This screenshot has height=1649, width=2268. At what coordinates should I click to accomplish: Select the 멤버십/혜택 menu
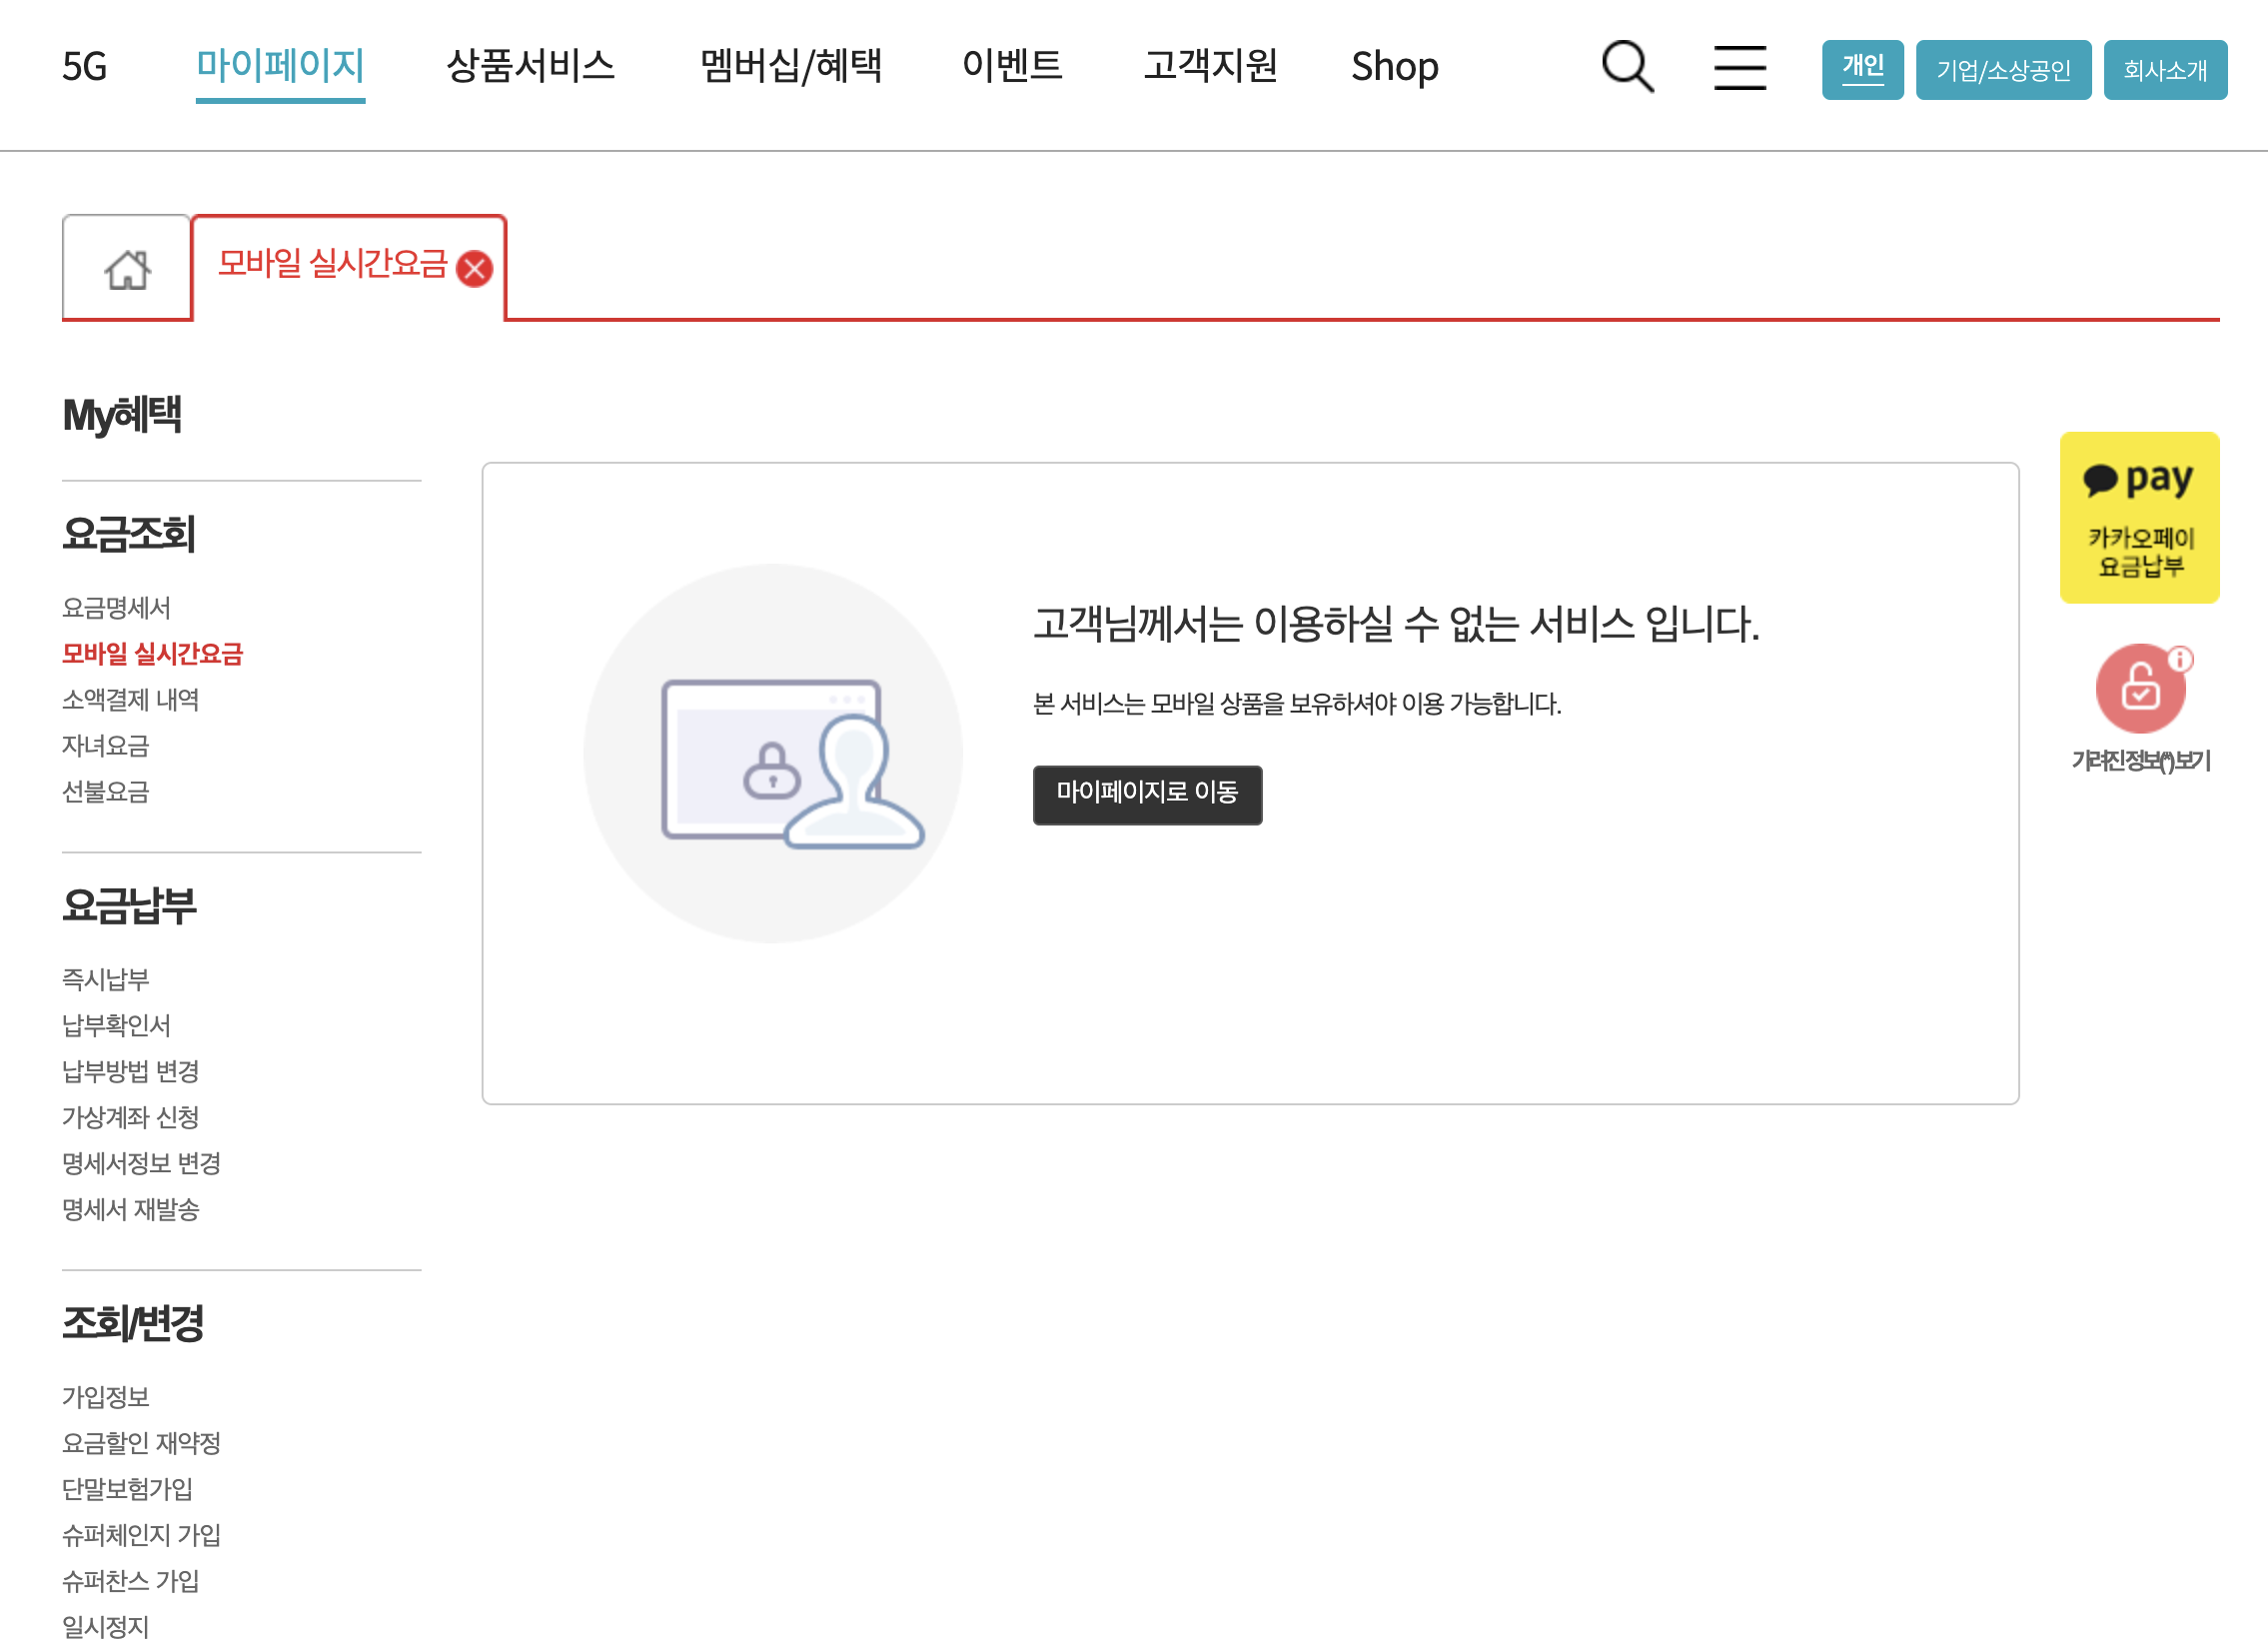[x=790, y=66]
